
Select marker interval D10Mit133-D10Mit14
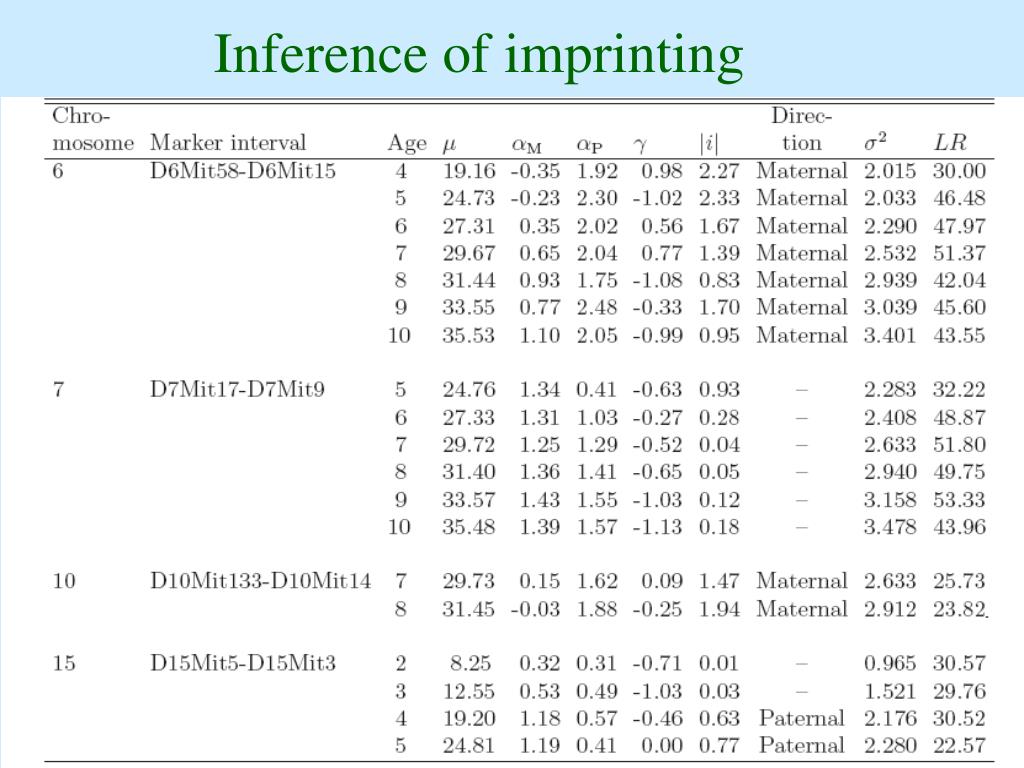260,581
